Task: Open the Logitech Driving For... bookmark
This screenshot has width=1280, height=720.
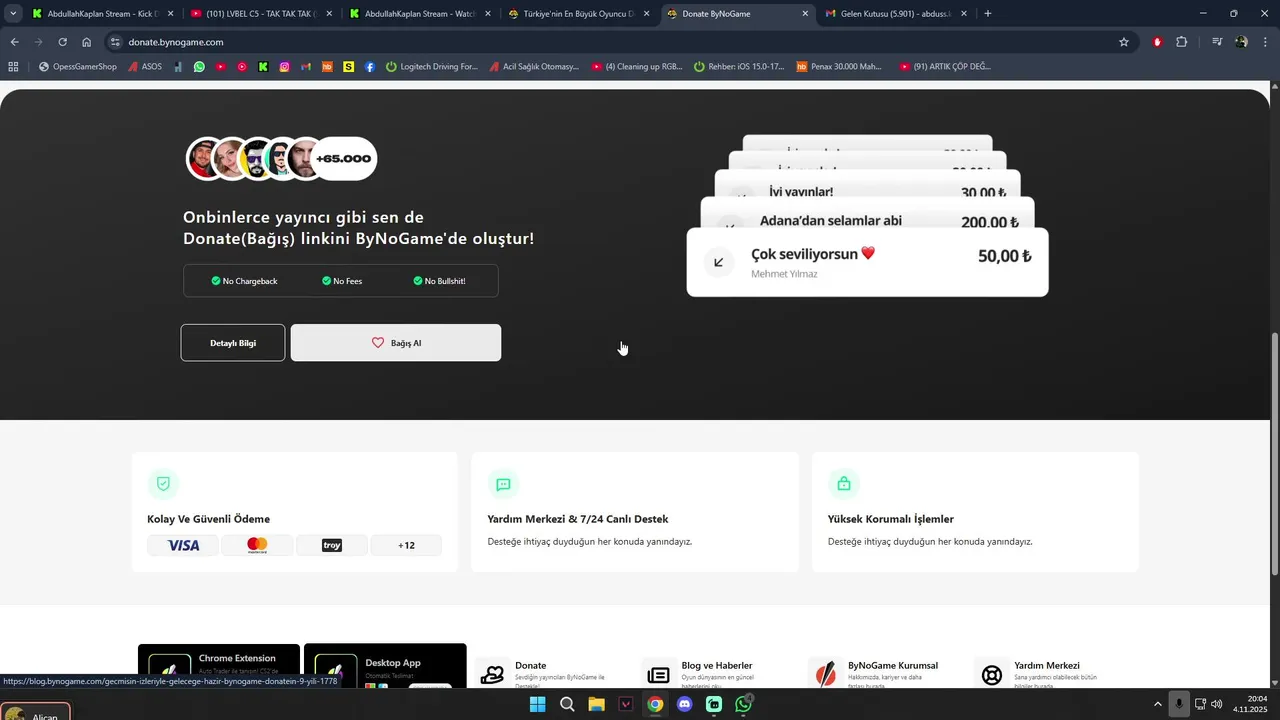Action: (x=432, y=67)
